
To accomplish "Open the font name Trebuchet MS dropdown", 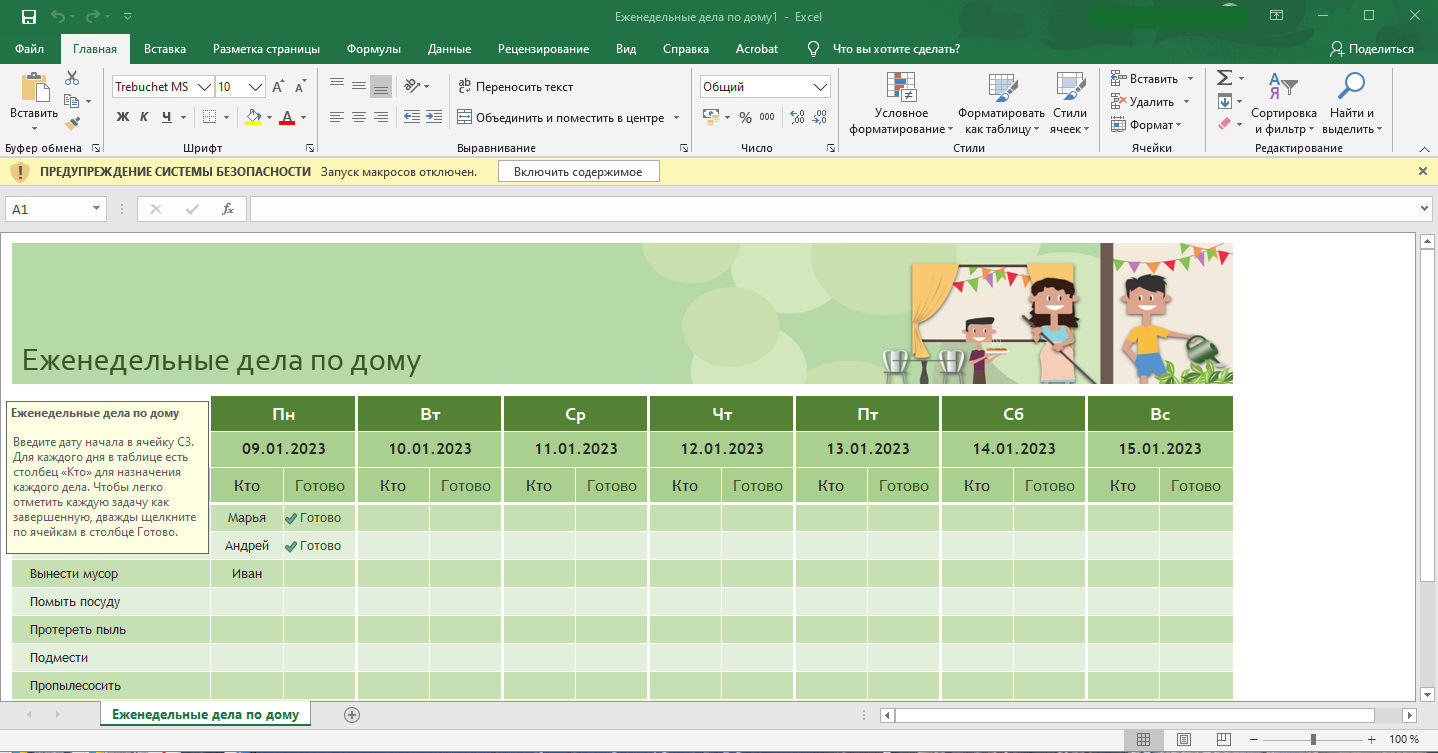I will click(x=204, y=87).
